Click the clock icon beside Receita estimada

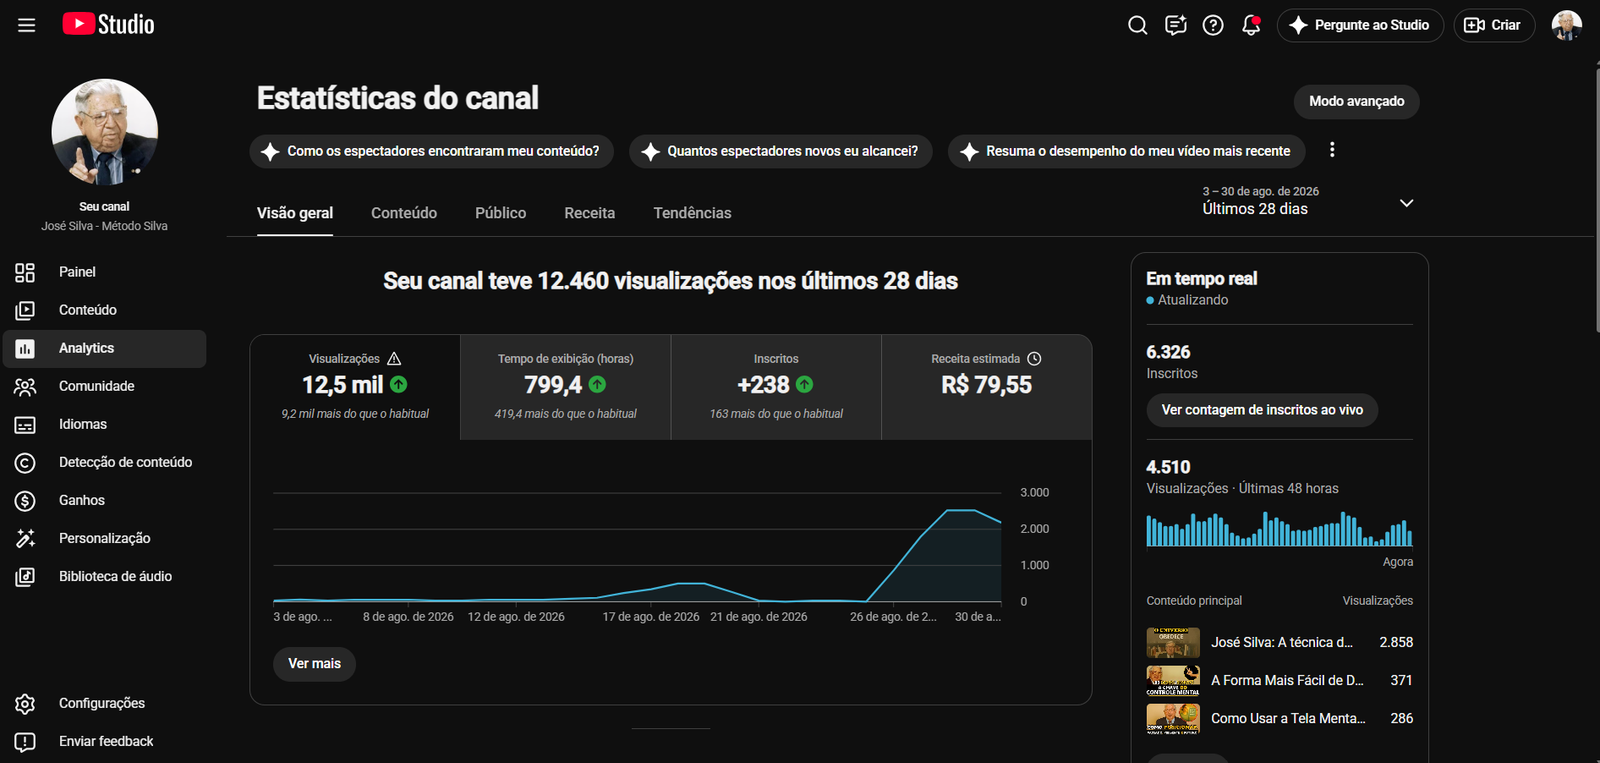click(x=1034, y=358)
